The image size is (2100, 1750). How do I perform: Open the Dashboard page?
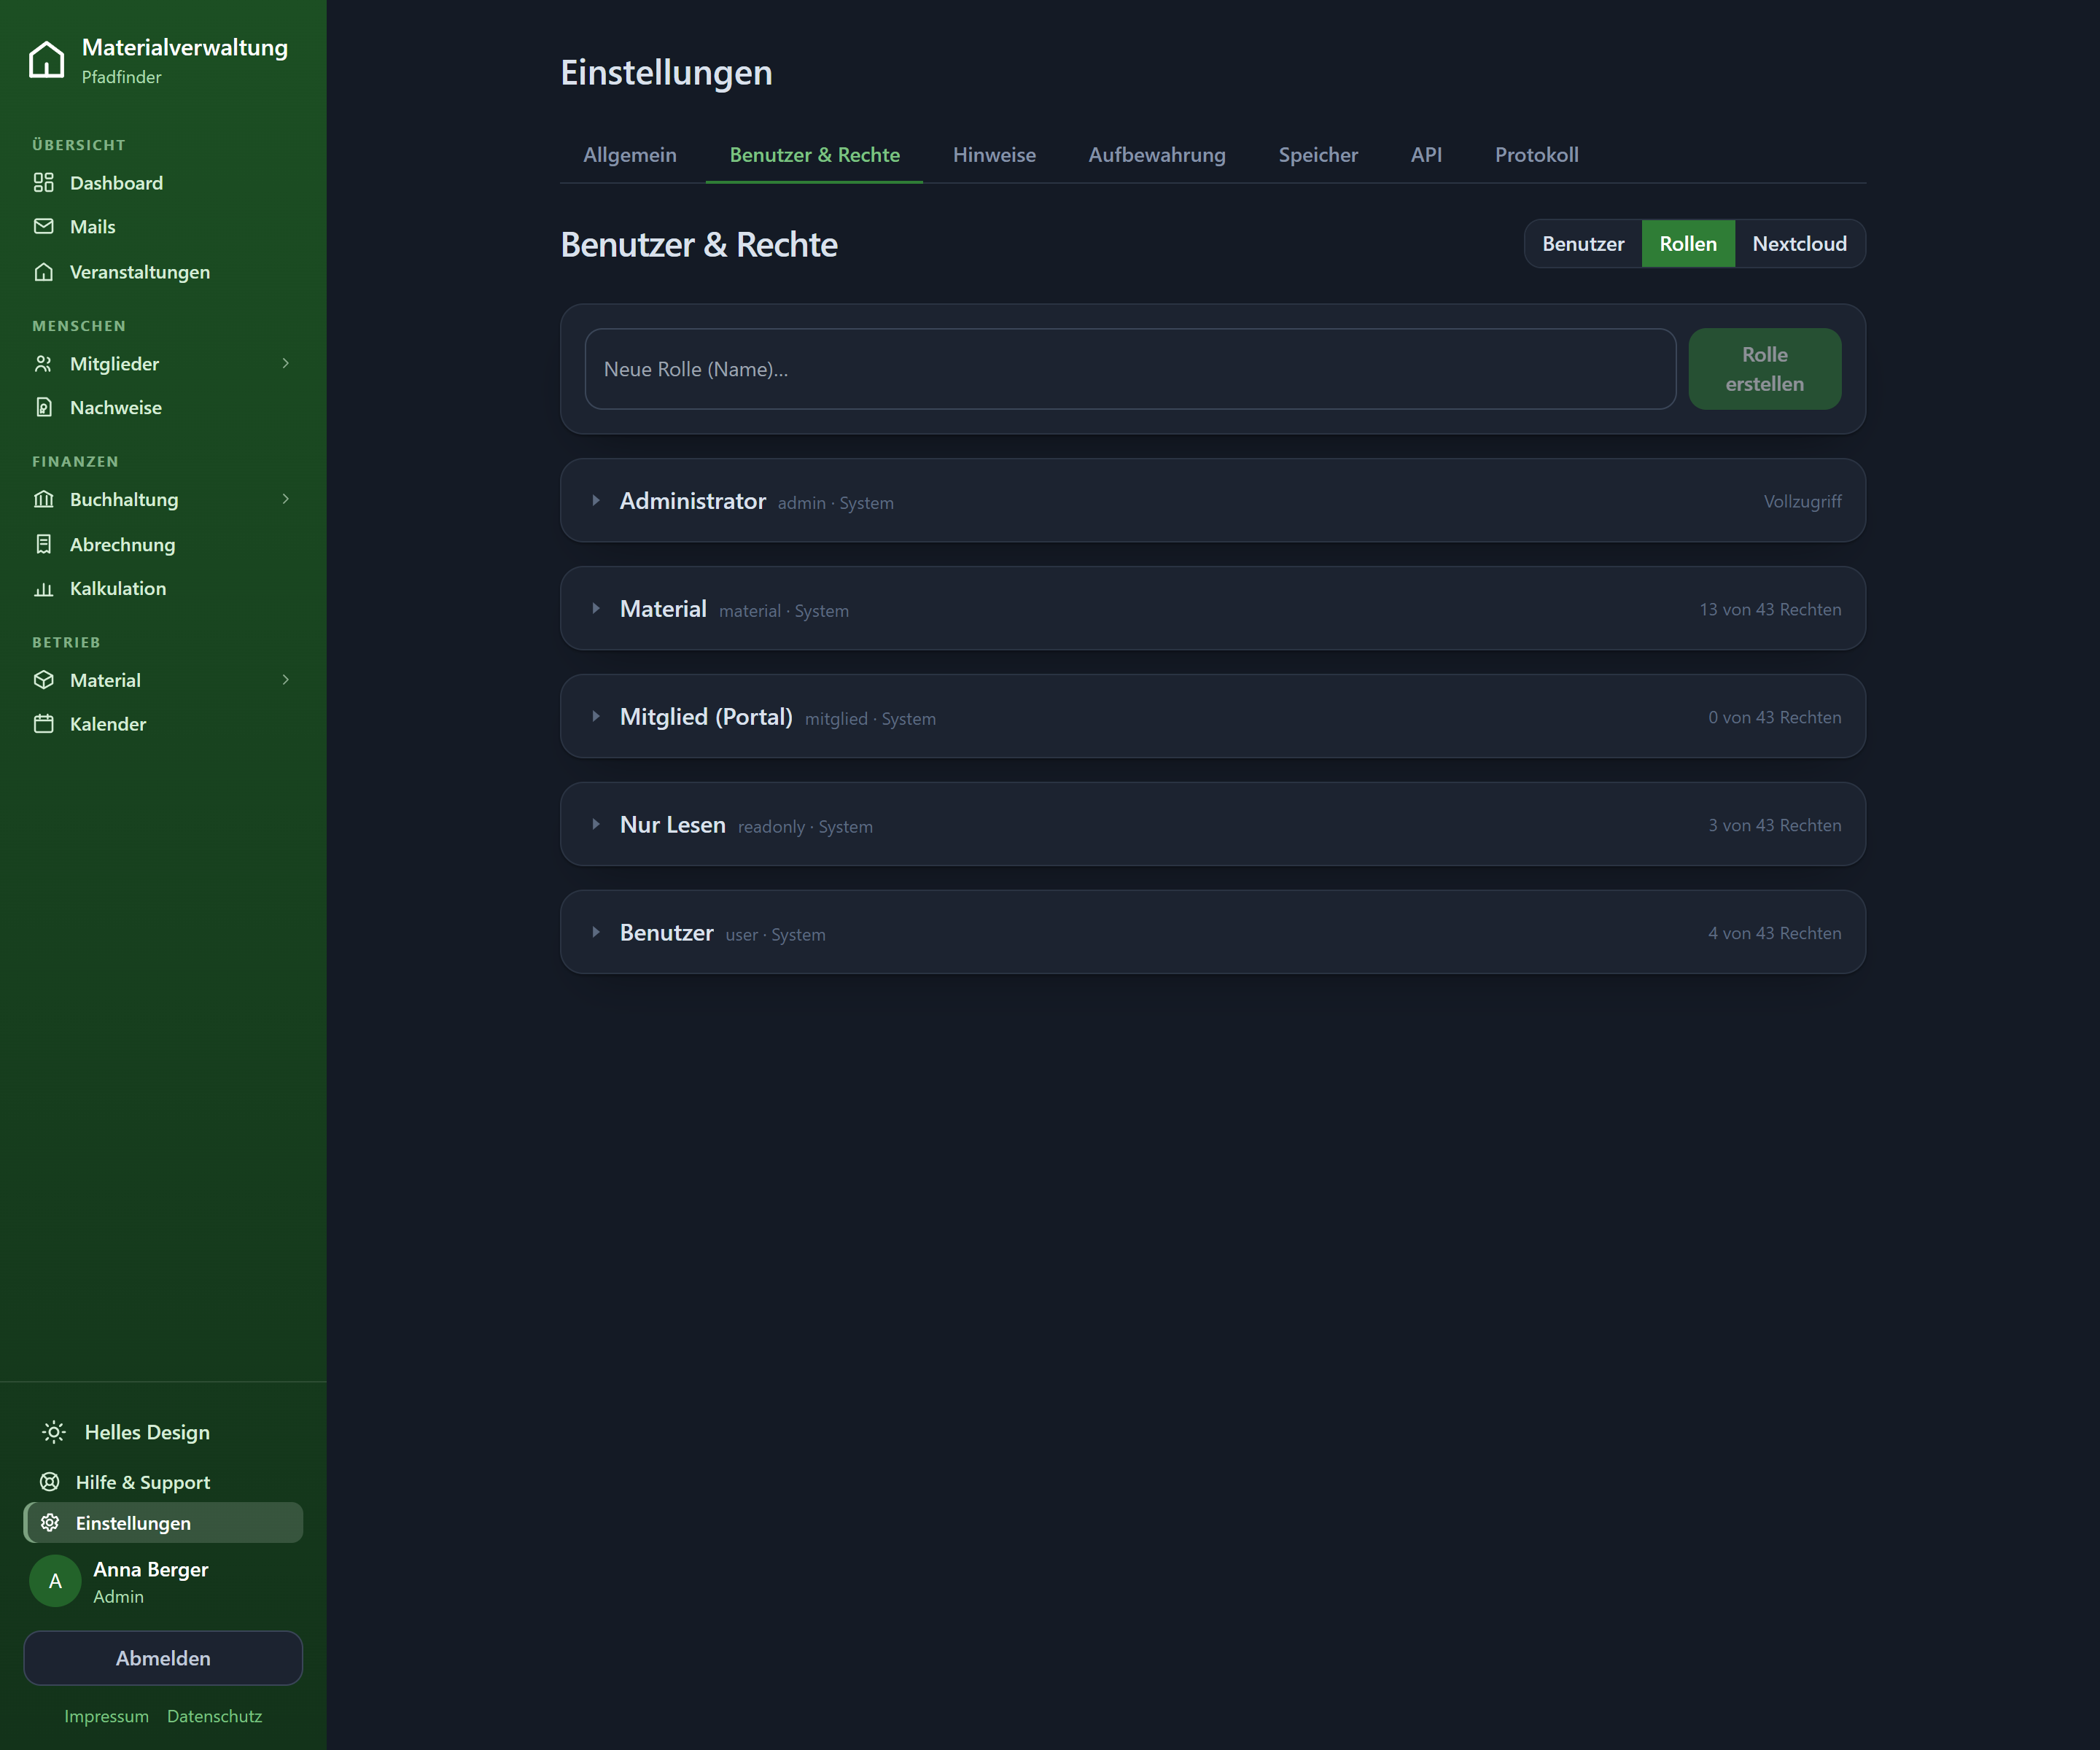click(x=163, y=183)
